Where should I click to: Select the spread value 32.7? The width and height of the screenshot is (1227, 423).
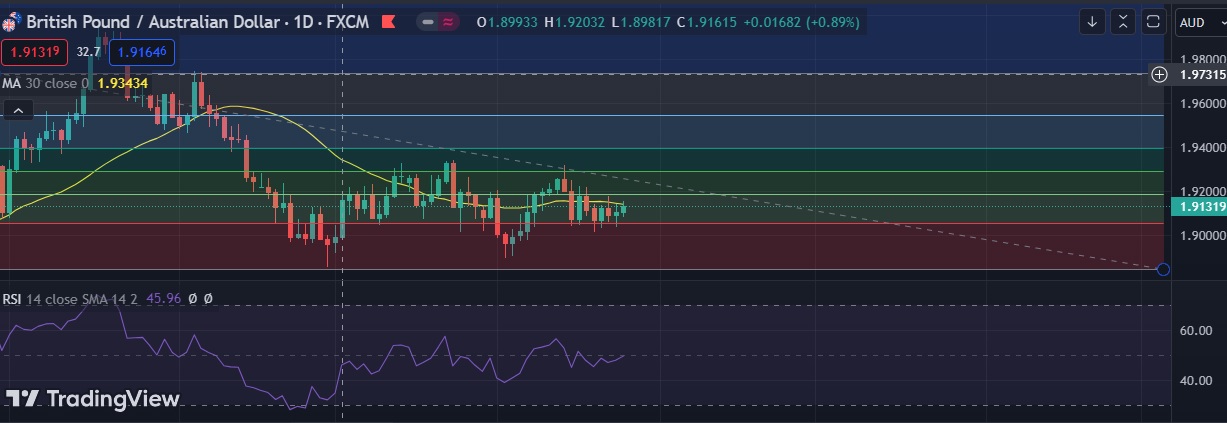pyautogui.click(x=88, y=52)
